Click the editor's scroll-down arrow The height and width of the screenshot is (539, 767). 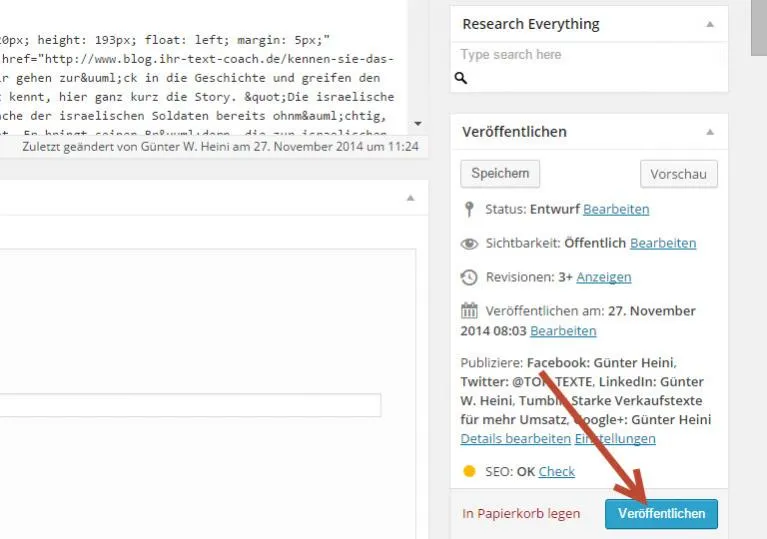pyautogui.click(x=418, y=124)
